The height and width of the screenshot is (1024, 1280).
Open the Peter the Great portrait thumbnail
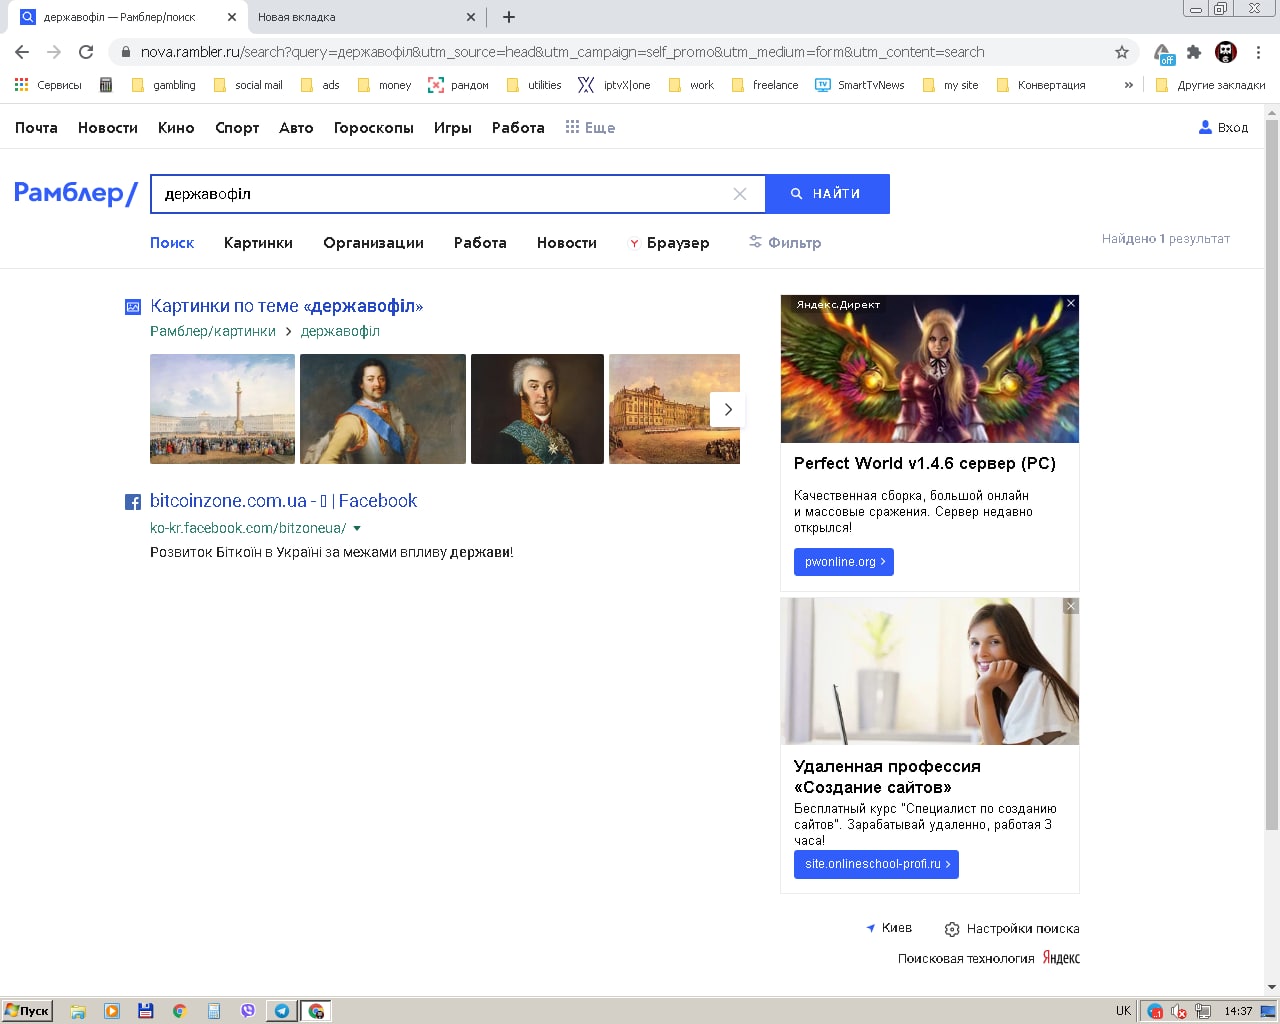tap(383, 409)
